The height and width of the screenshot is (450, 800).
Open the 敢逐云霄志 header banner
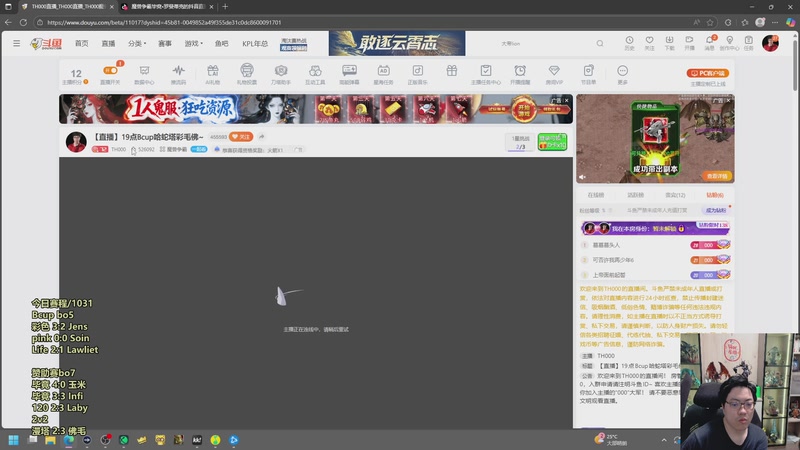pos(397,43)
